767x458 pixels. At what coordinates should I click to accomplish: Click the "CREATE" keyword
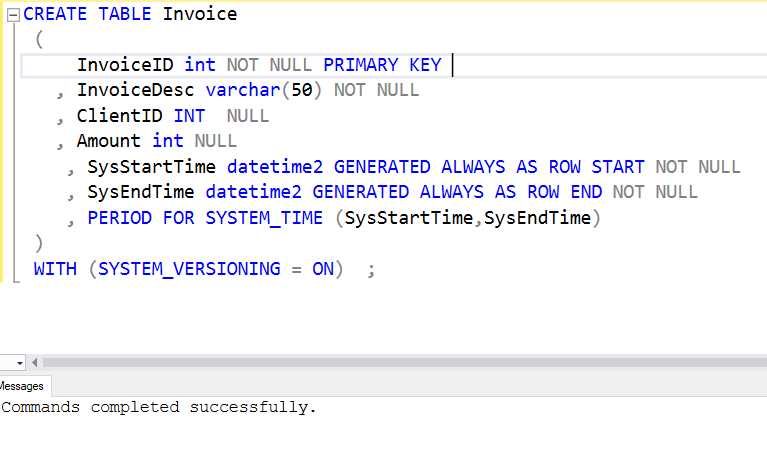click(55, 14)
